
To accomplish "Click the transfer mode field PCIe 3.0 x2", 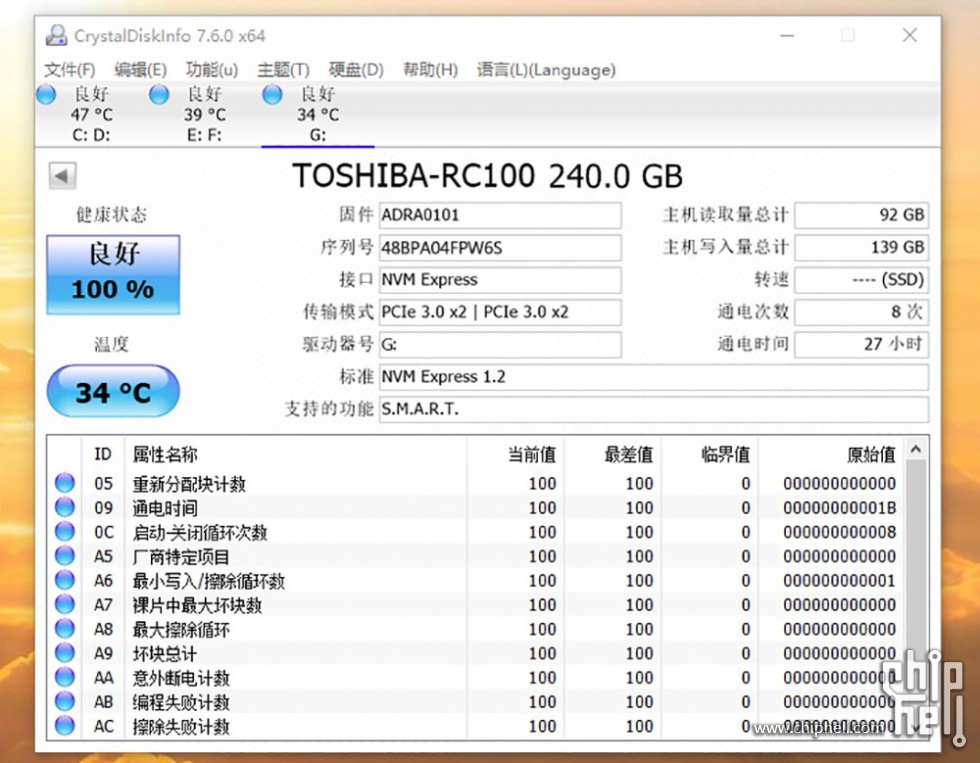I will (x=500, y=312).
